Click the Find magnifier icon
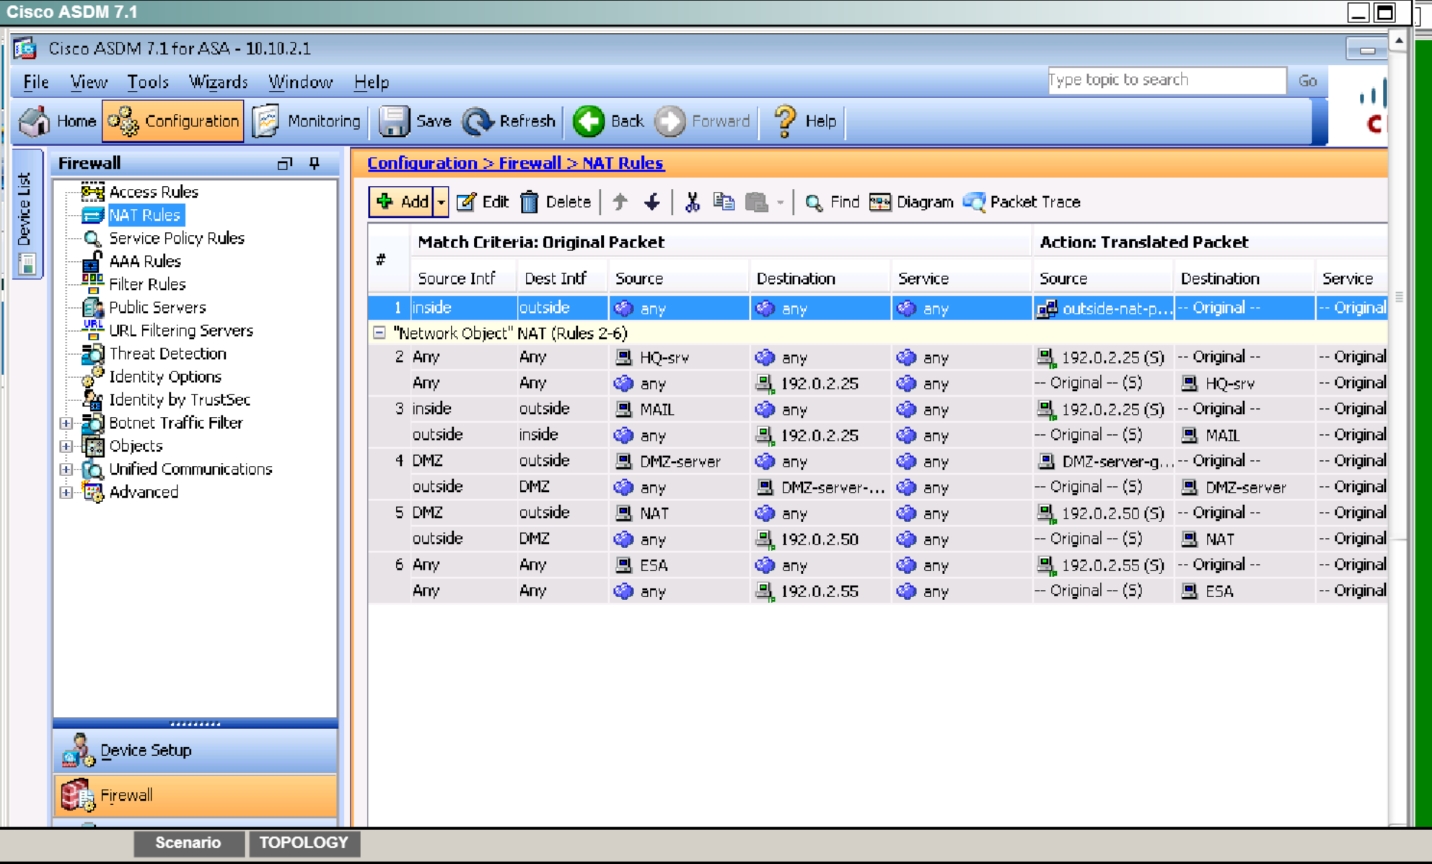1432x864 pixels. 815,202
